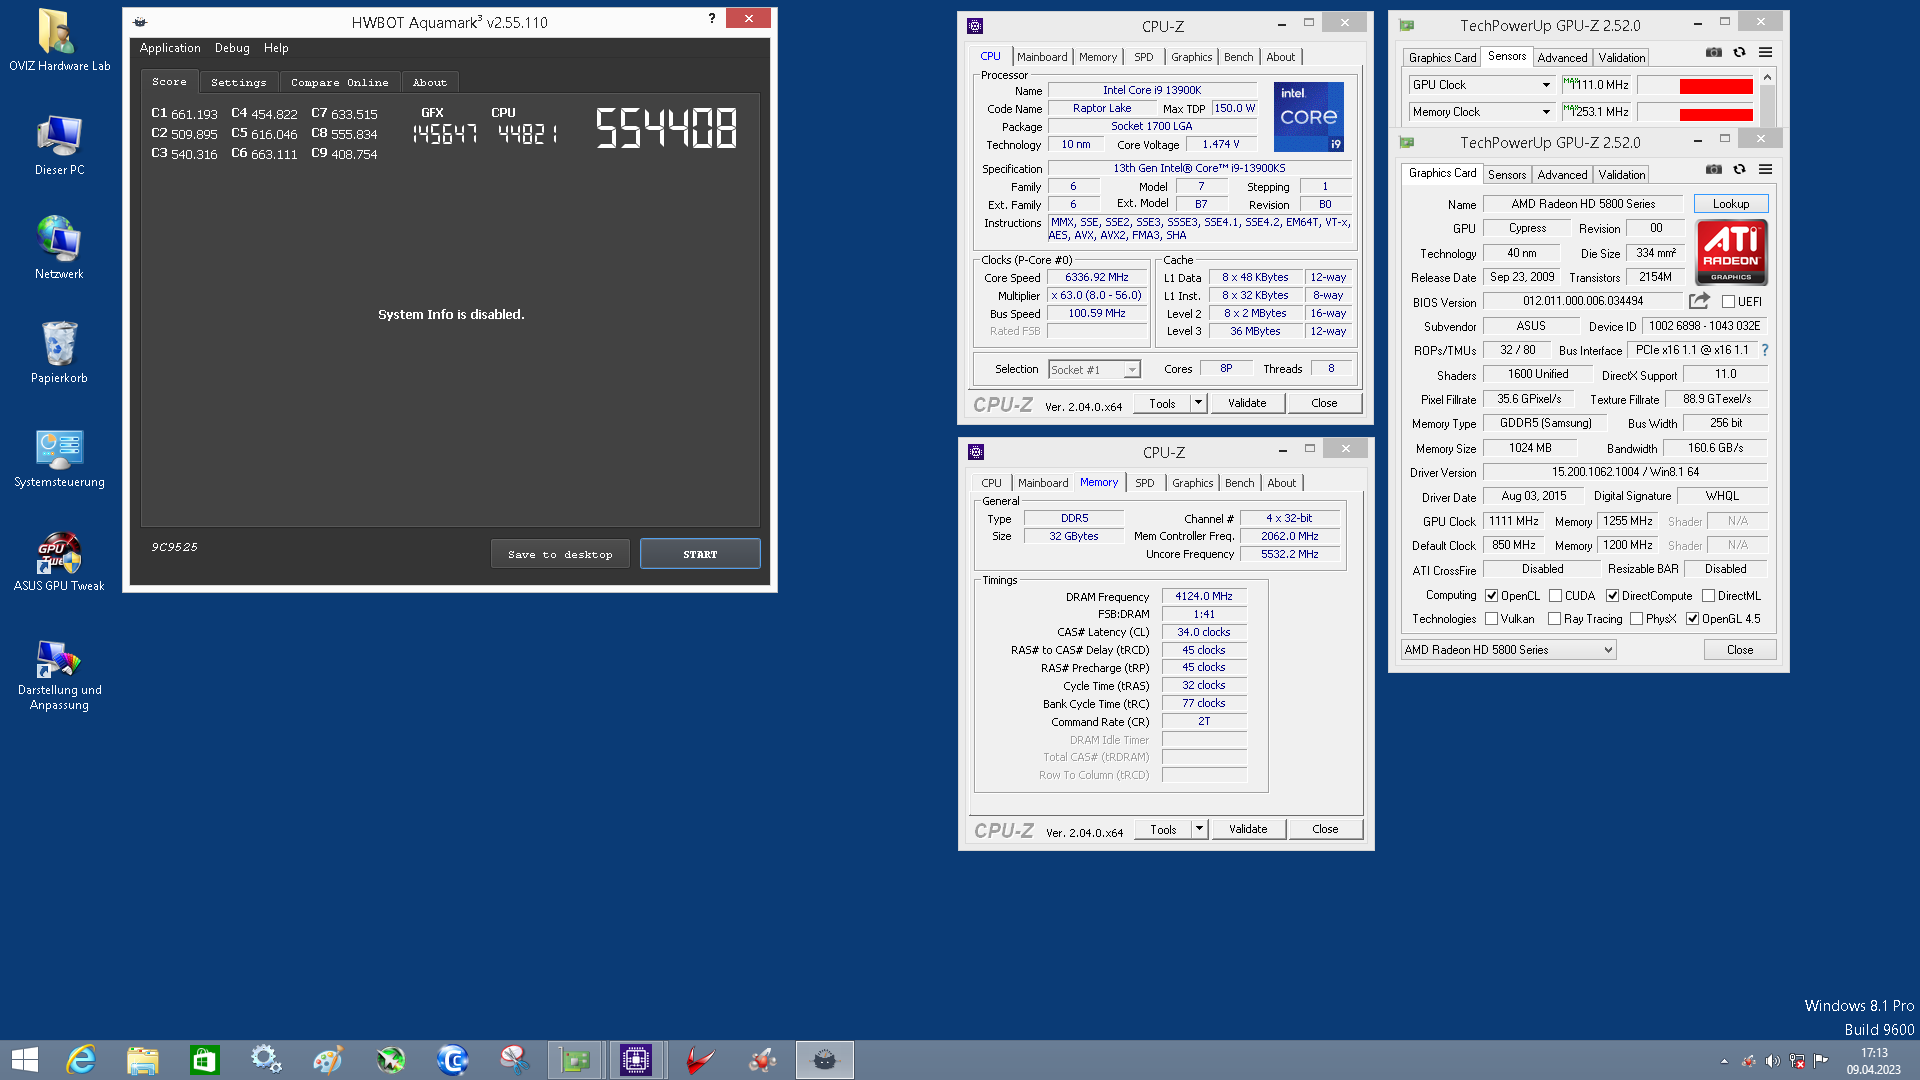
Task: Open the hamburger menu in GPU-Z Sensors window
Action: (1765, 52)
